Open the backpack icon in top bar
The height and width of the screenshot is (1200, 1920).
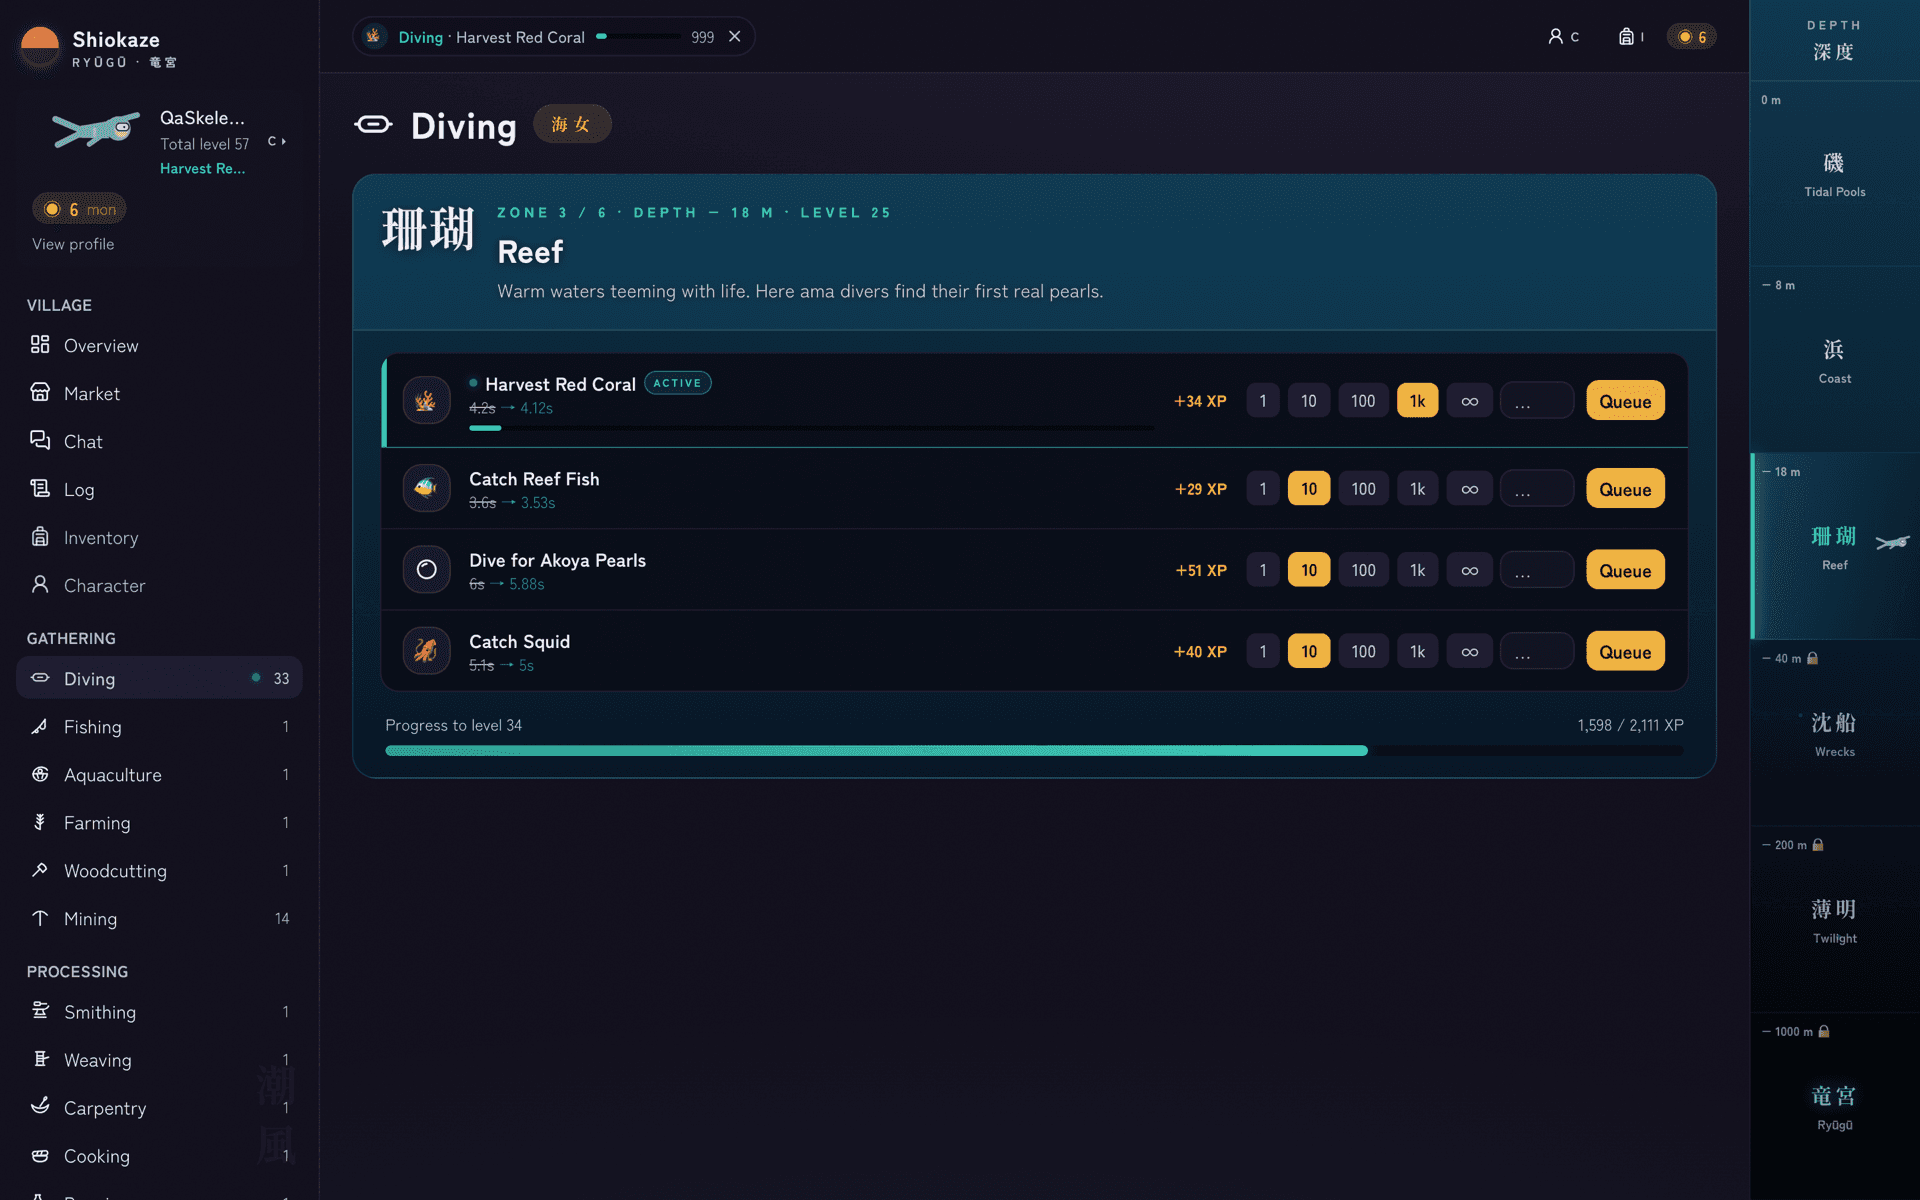click(1631, 37)
